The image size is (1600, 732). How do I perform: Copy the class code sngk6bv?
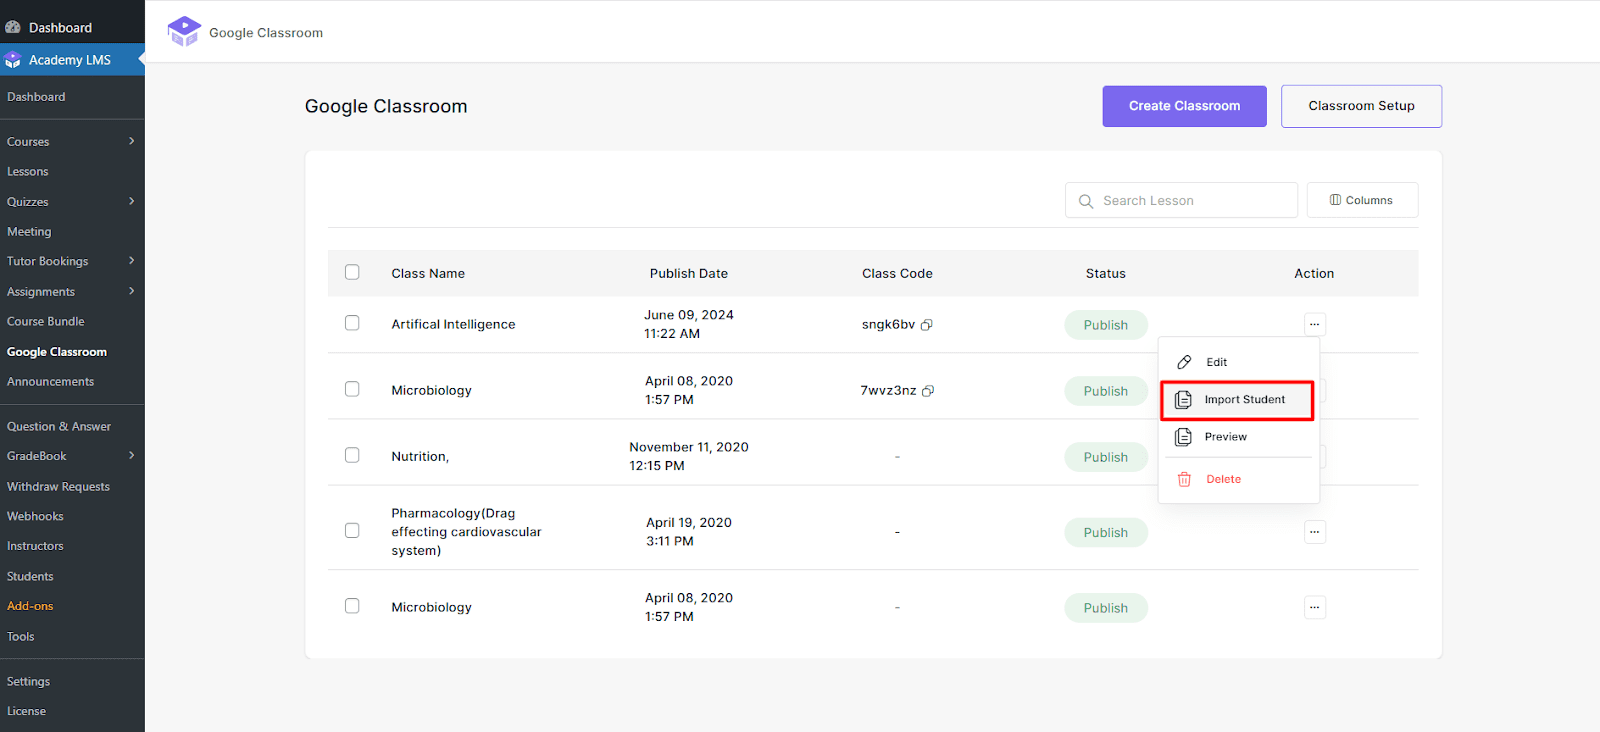click(927, 325)
